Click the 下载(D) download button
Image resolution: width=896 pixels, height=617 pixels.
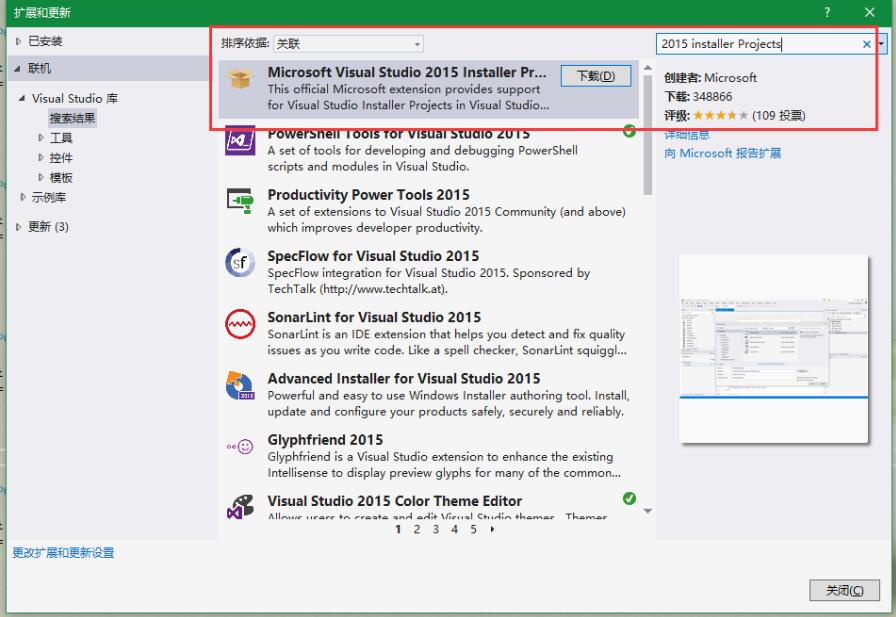click(596, 76)
